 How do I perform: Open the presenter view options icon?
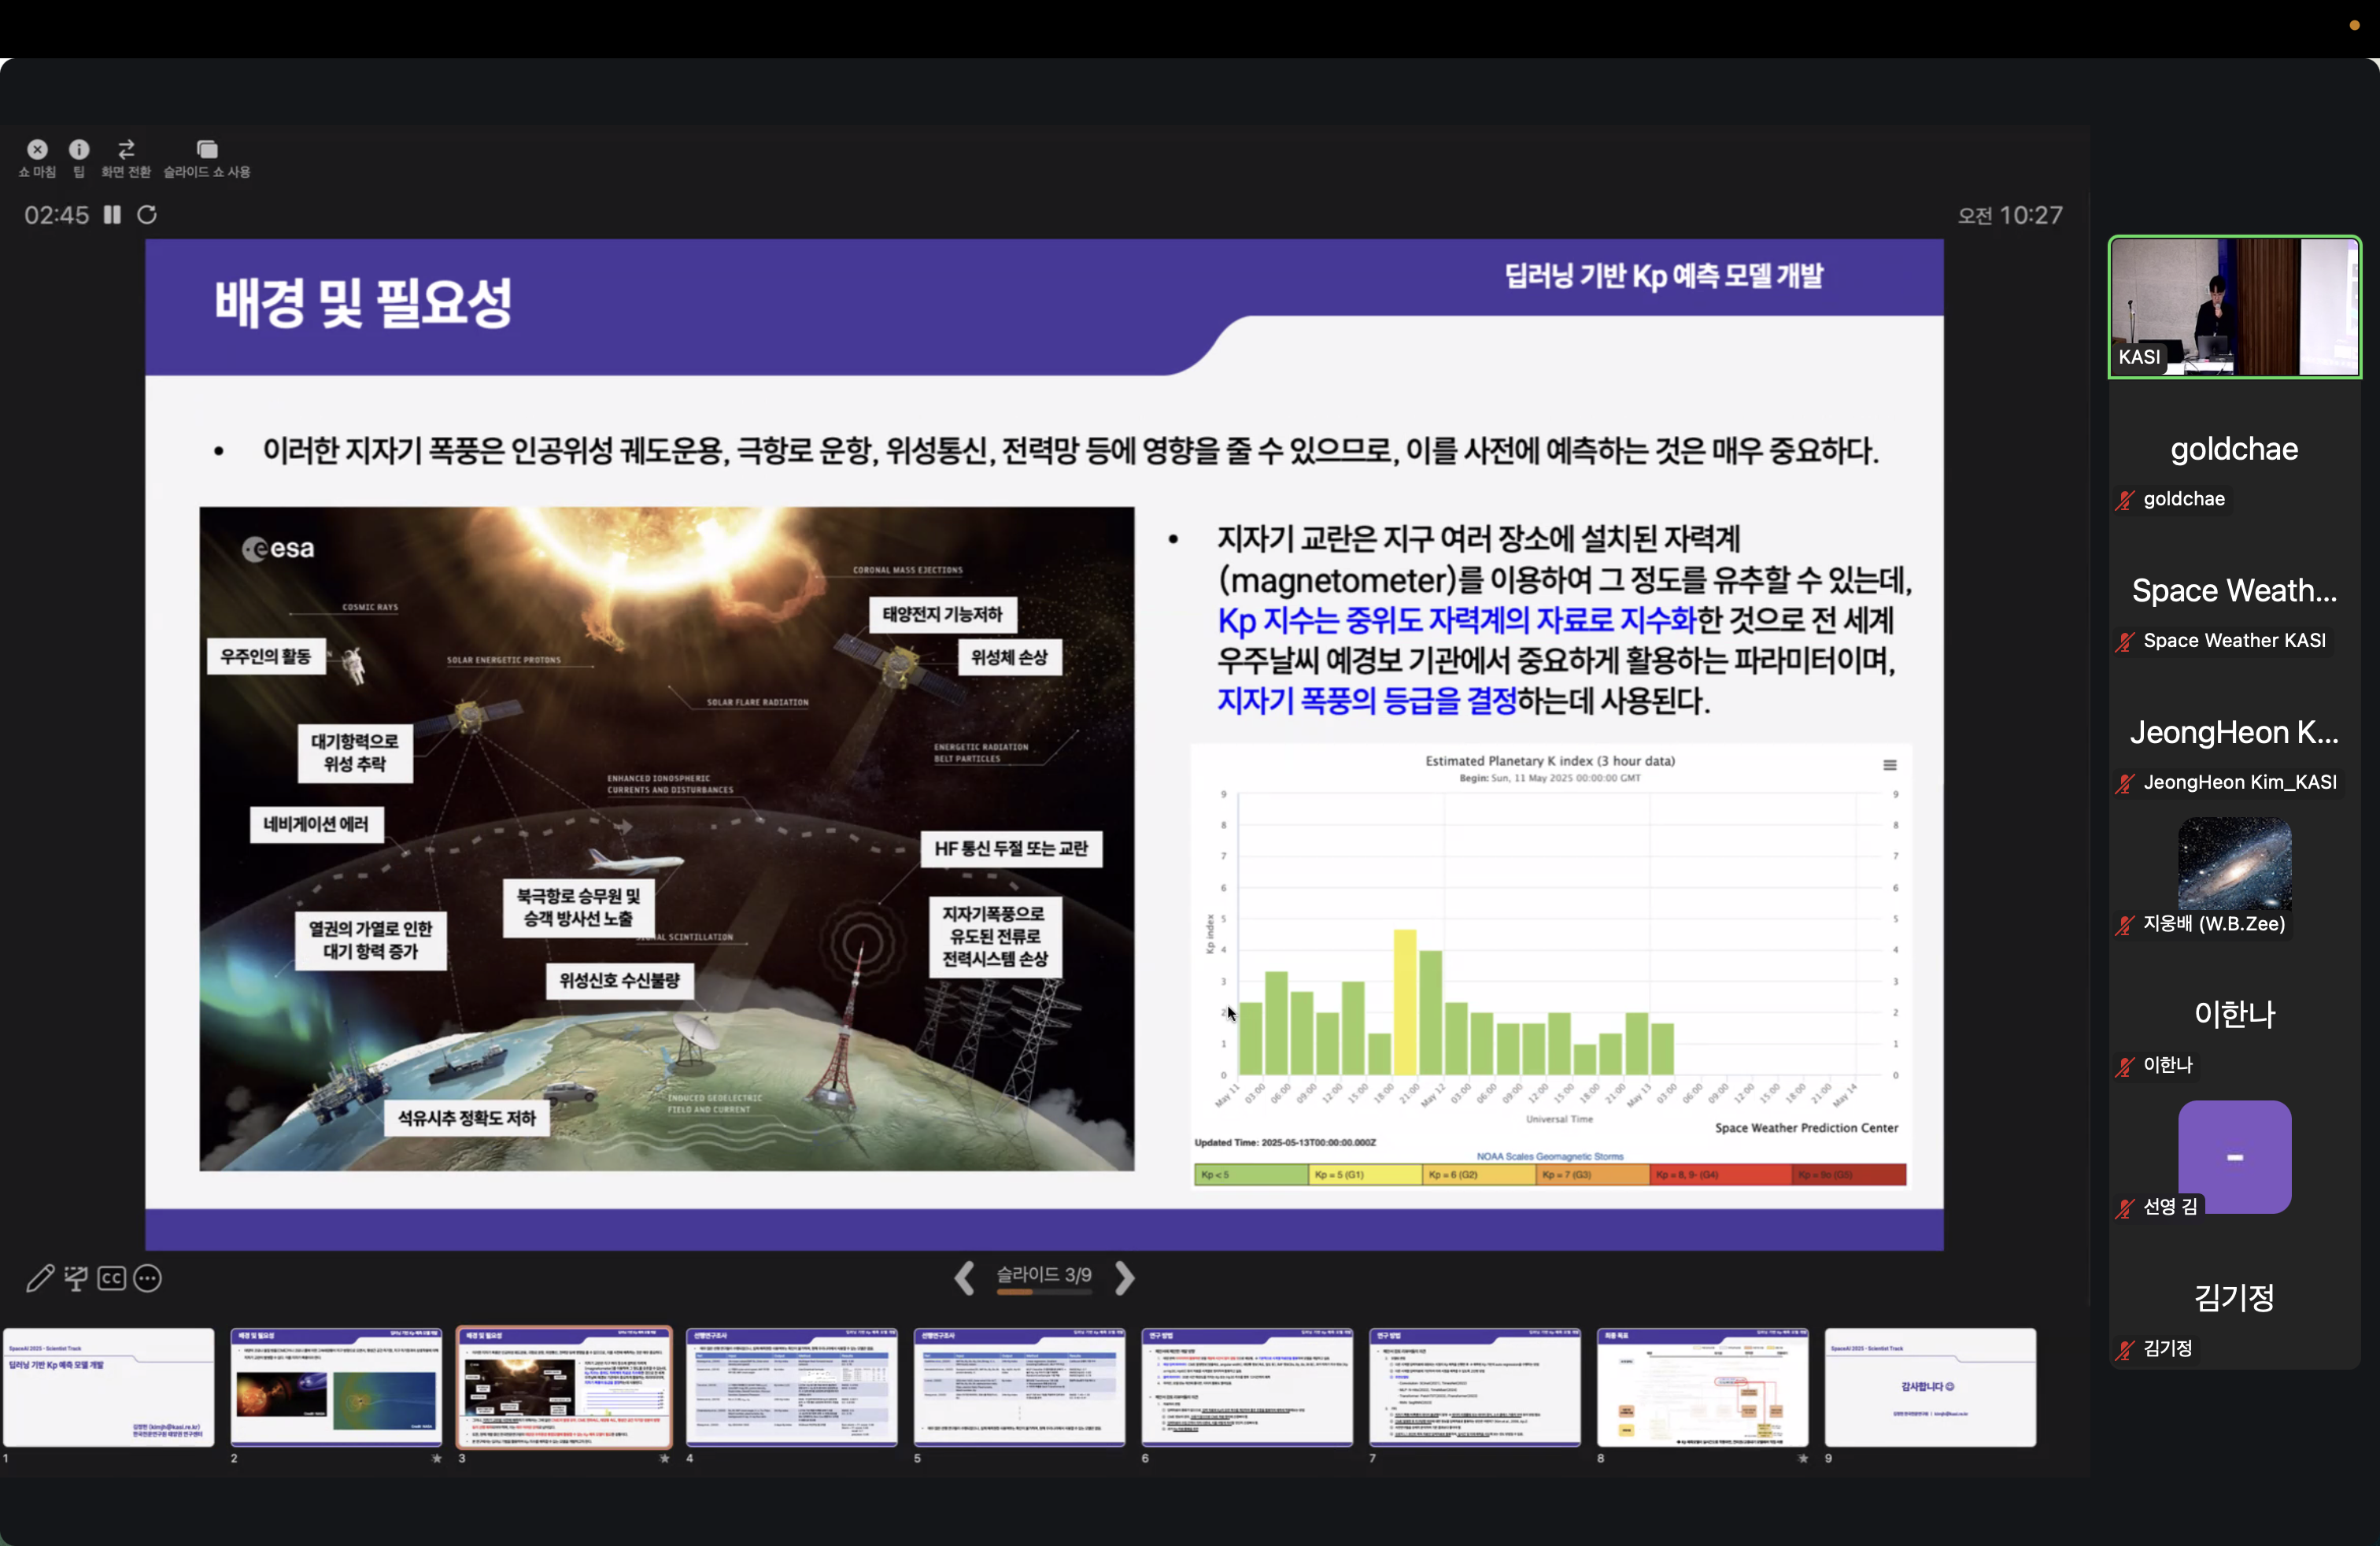pos(76,1278)
